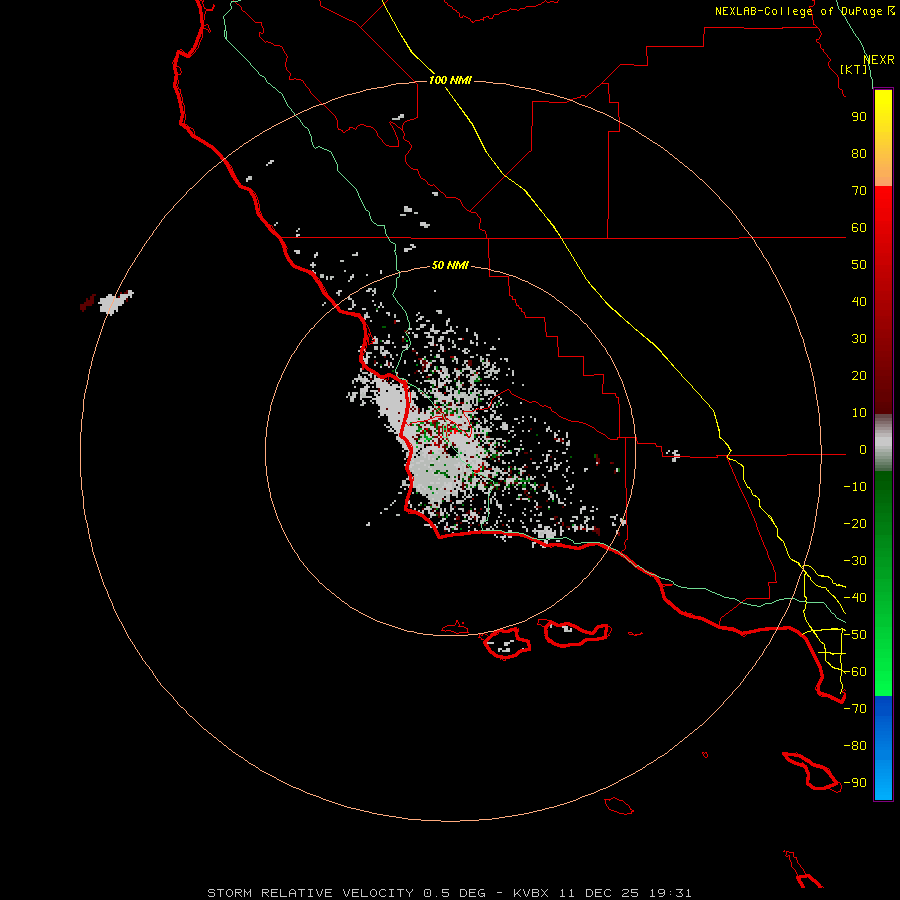The image size is (900, 900).
Task: Pick the bright green segment of the color bar
Action: pos(883,660)
